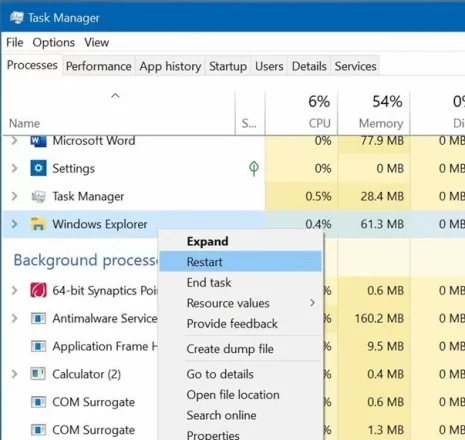Click the Windows Explorer folder icon

coord(38,224)
